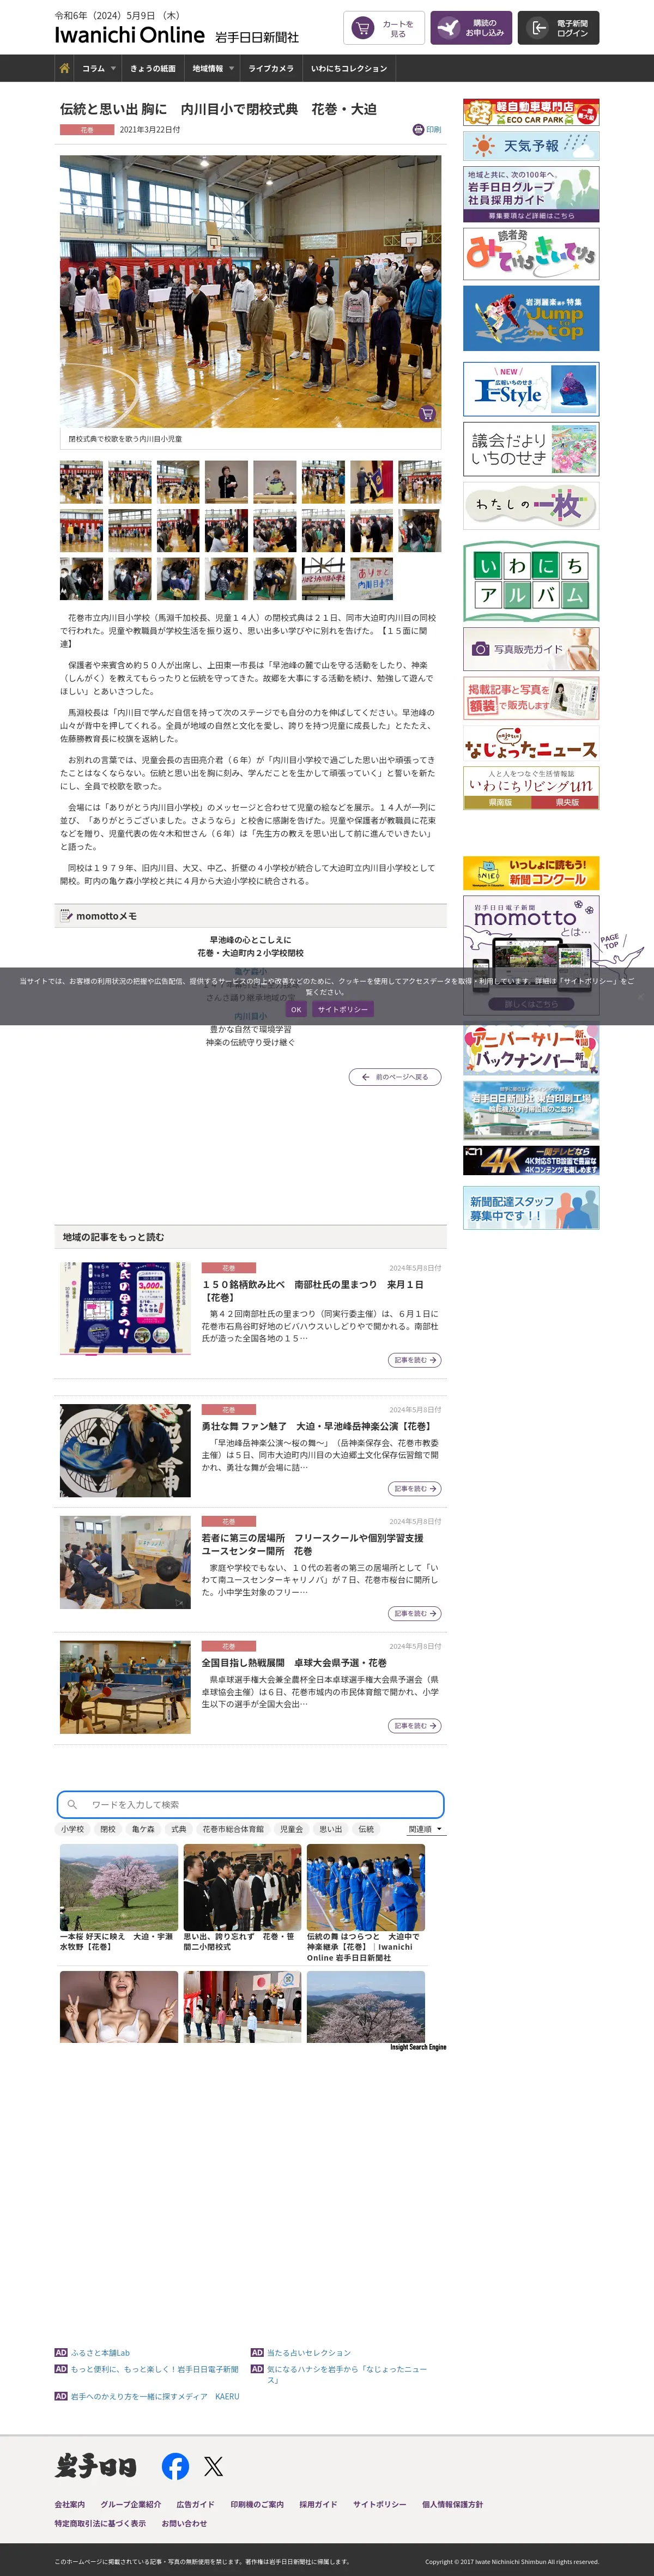Open the 天気予報 weather banner
The image size is (654, 2576).
pyautogui.click(x=531, y=146)
